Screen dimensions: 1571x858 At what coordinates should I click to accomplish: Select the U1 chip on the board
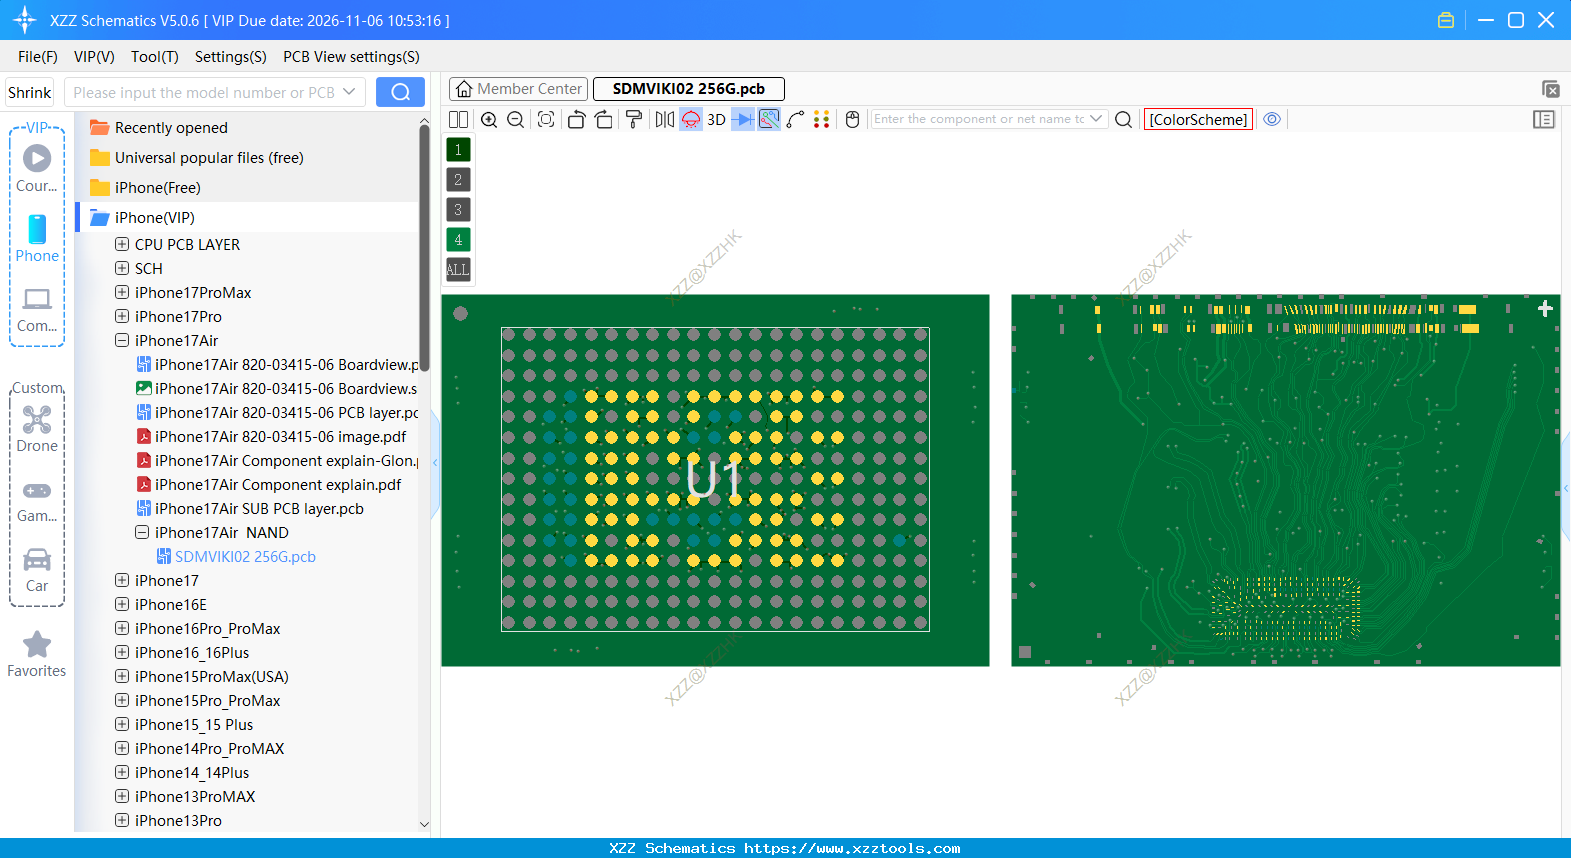pyautogui.click(x=715, y=479)
